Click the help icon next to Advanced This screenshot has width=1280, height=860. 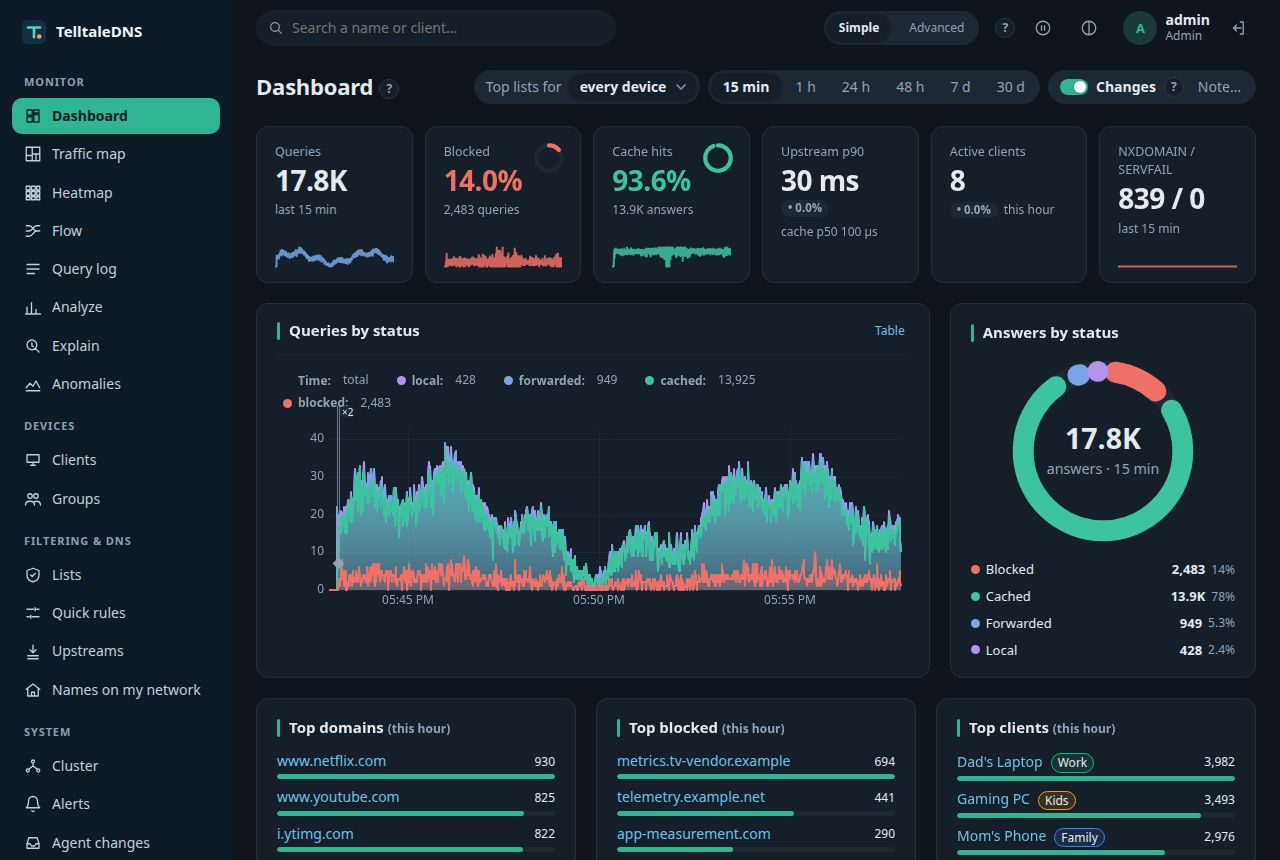coord(1005,28)
